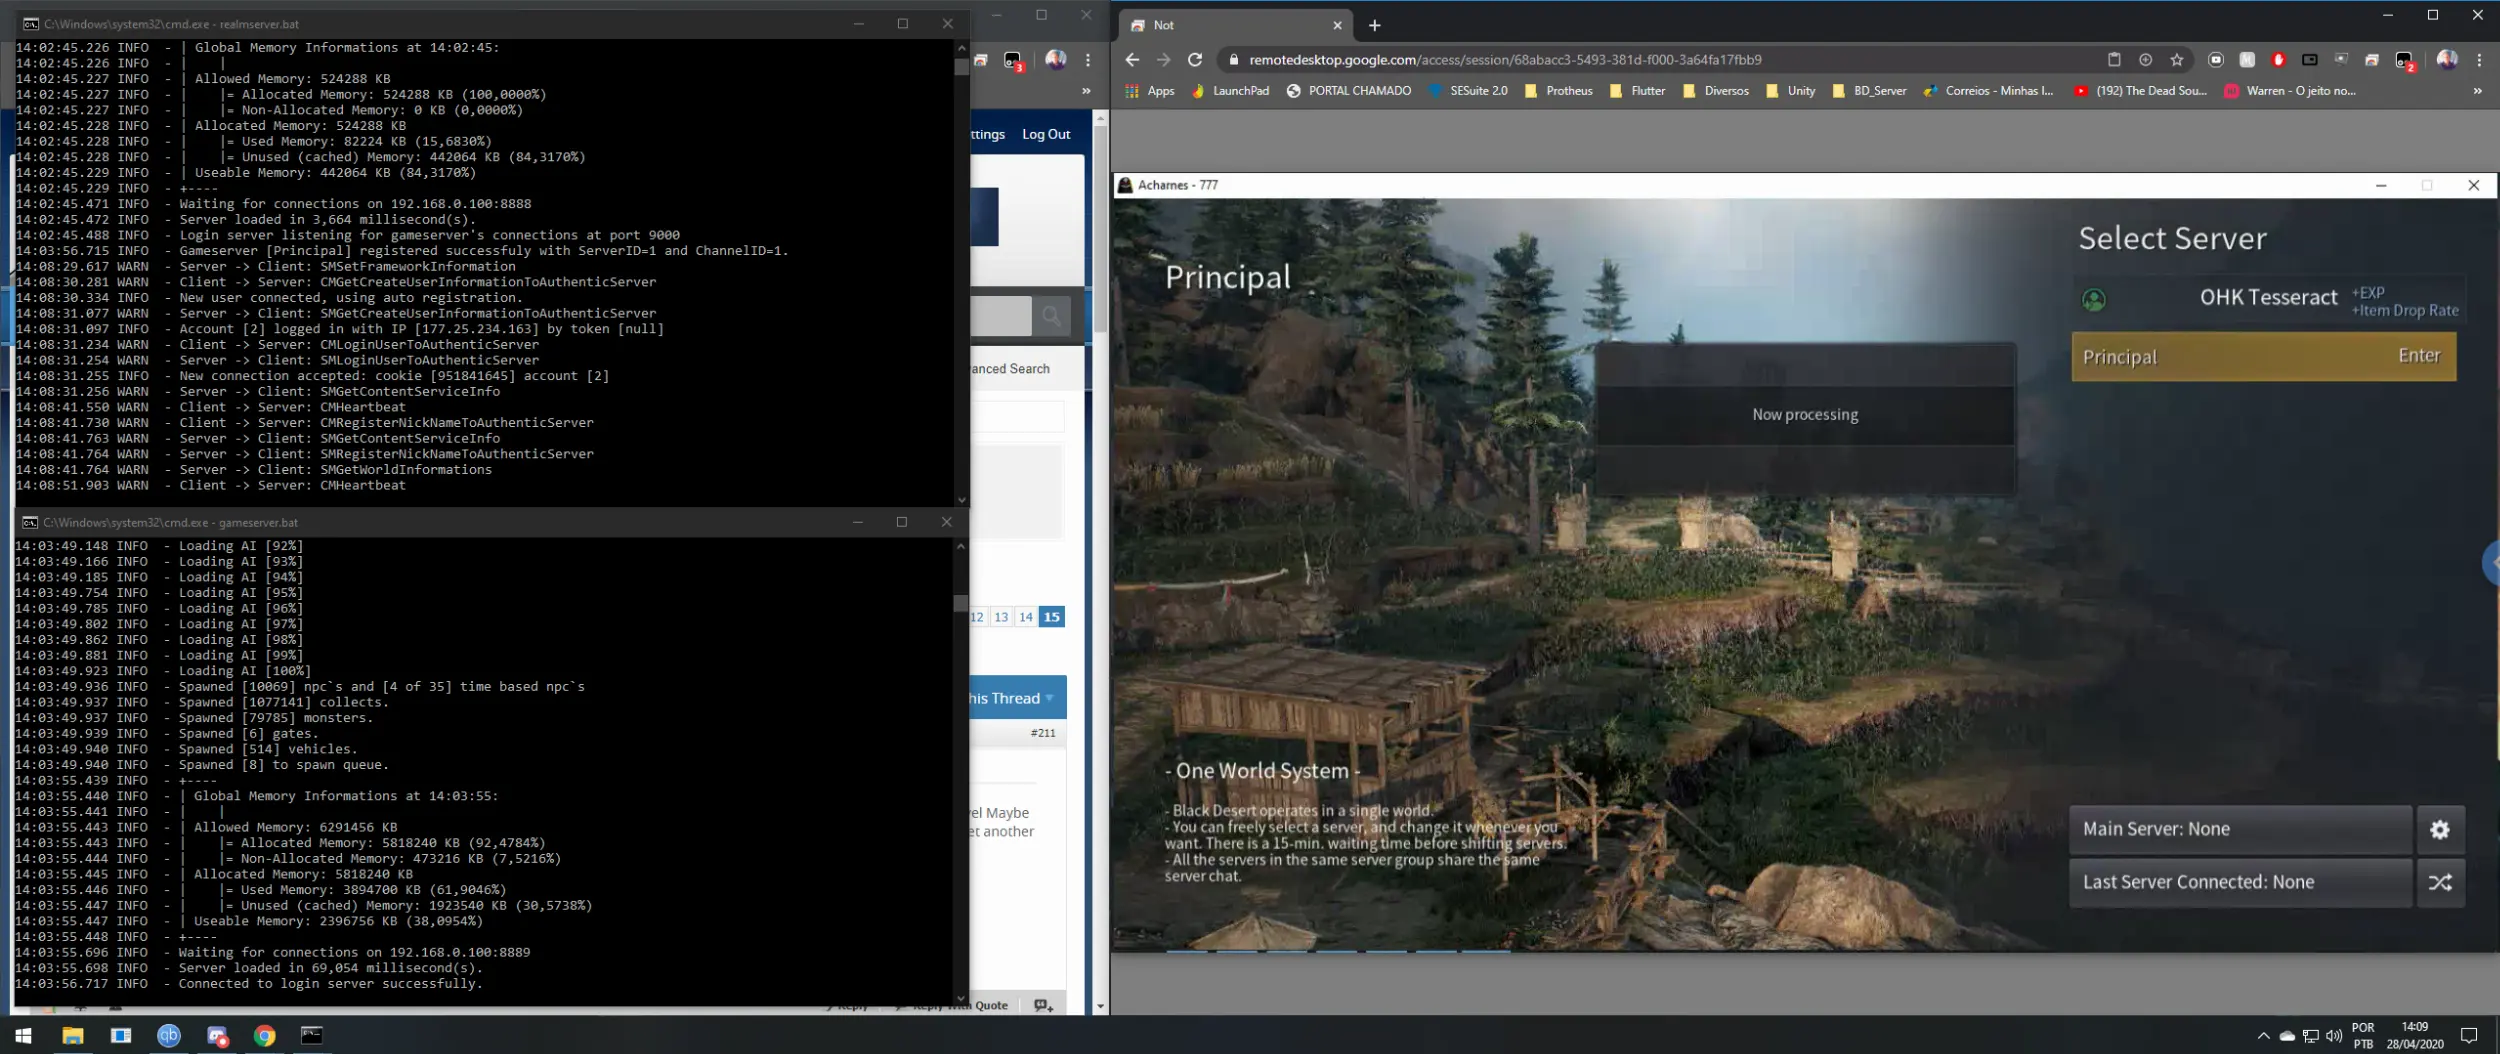Show hidden system tray icons
Image resolution: width=2500 pixels, height=1054 pixels.
[2263, 1036]
